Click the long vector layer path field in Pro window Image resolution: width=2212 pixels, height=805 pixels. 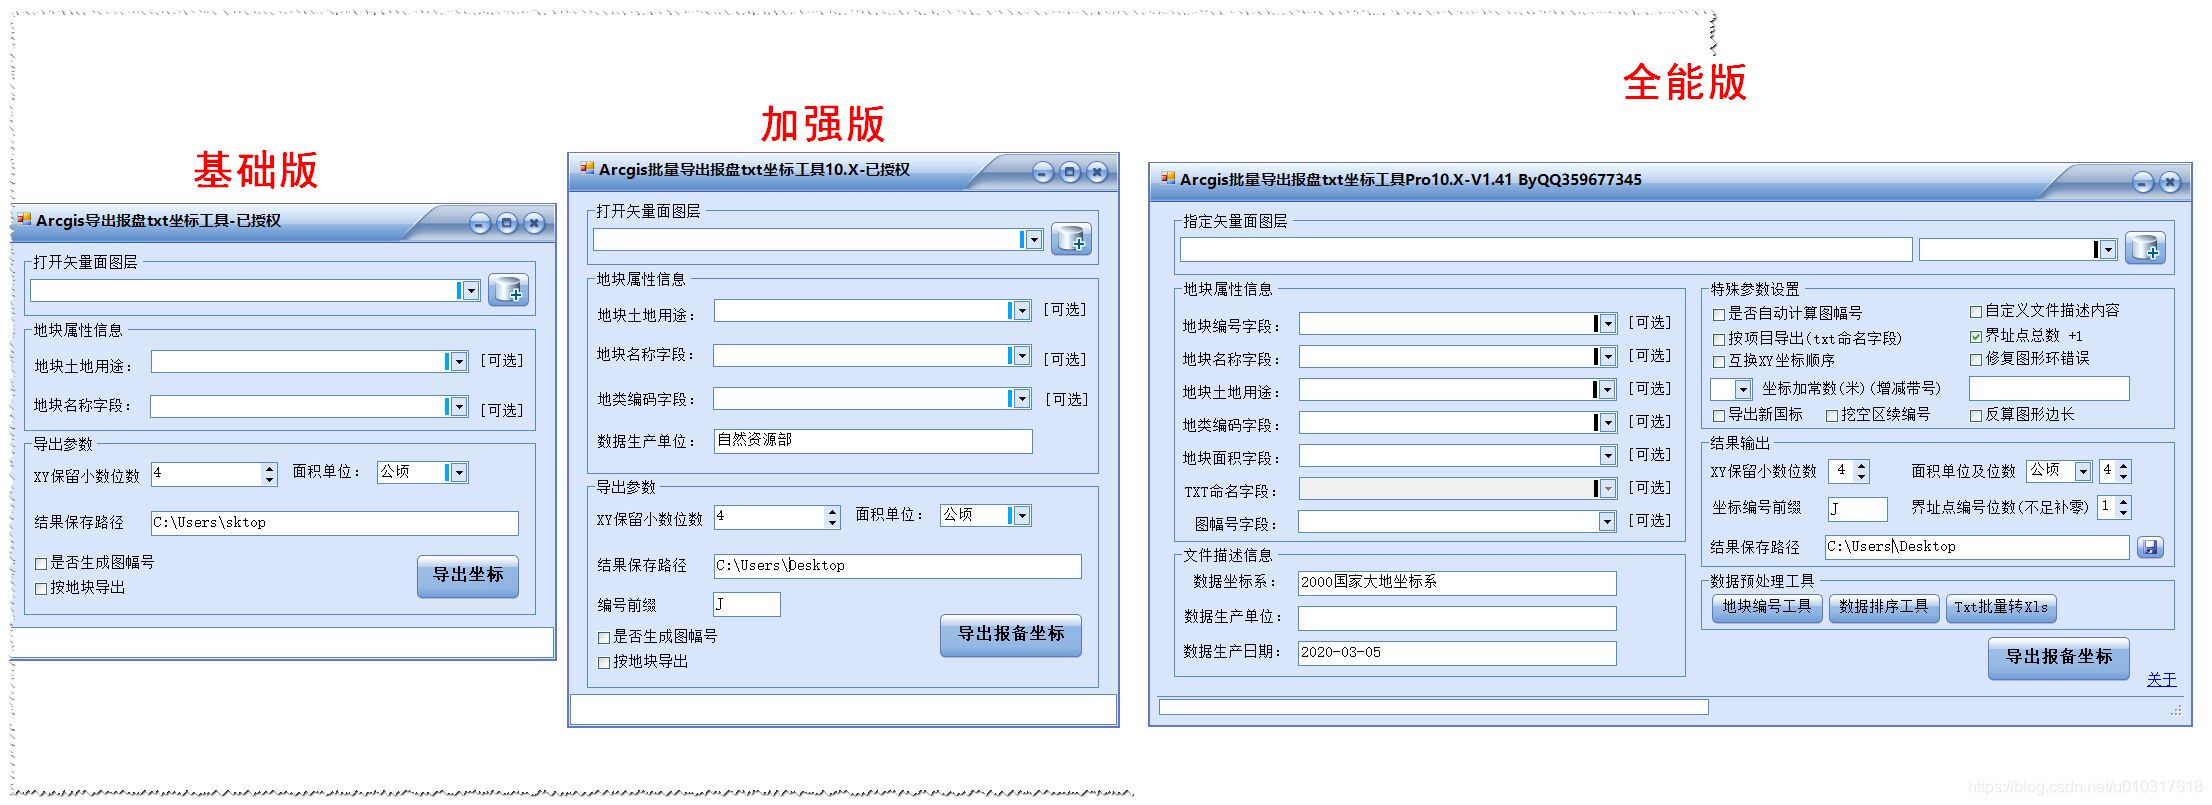(x=1546, y=250)
